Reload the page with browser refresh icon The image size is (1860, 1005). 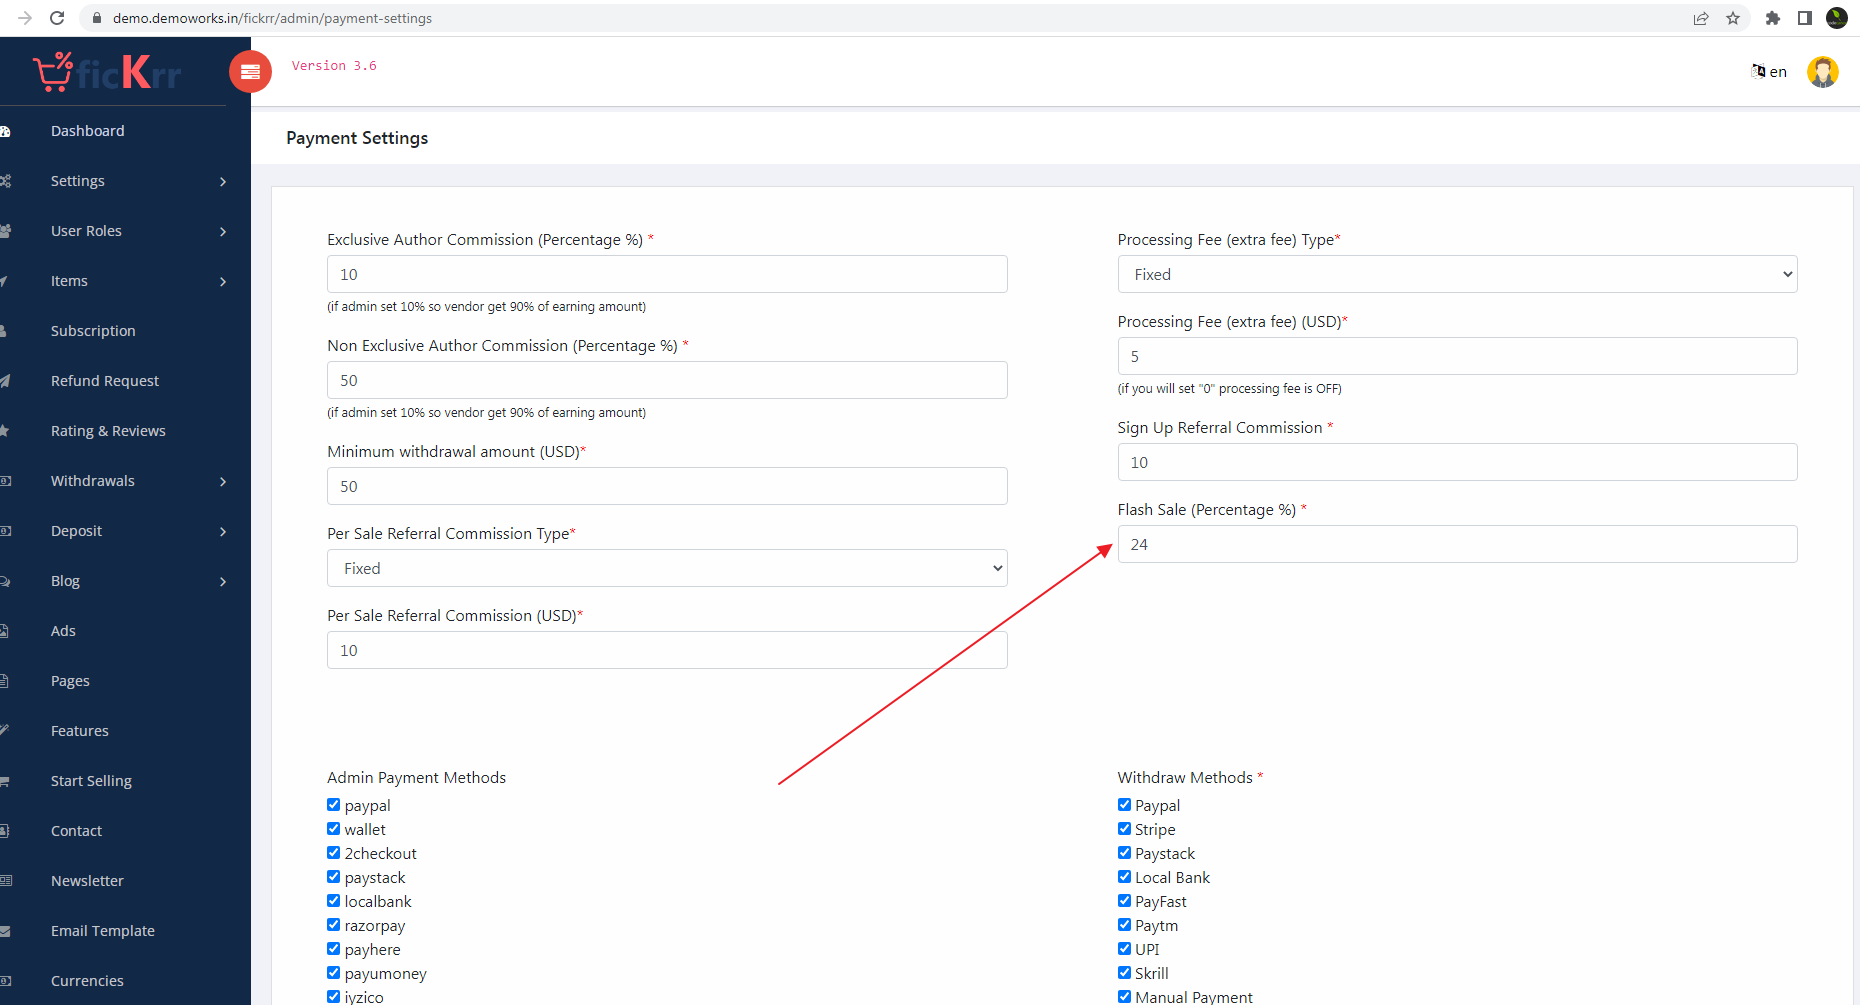(57, 18)
